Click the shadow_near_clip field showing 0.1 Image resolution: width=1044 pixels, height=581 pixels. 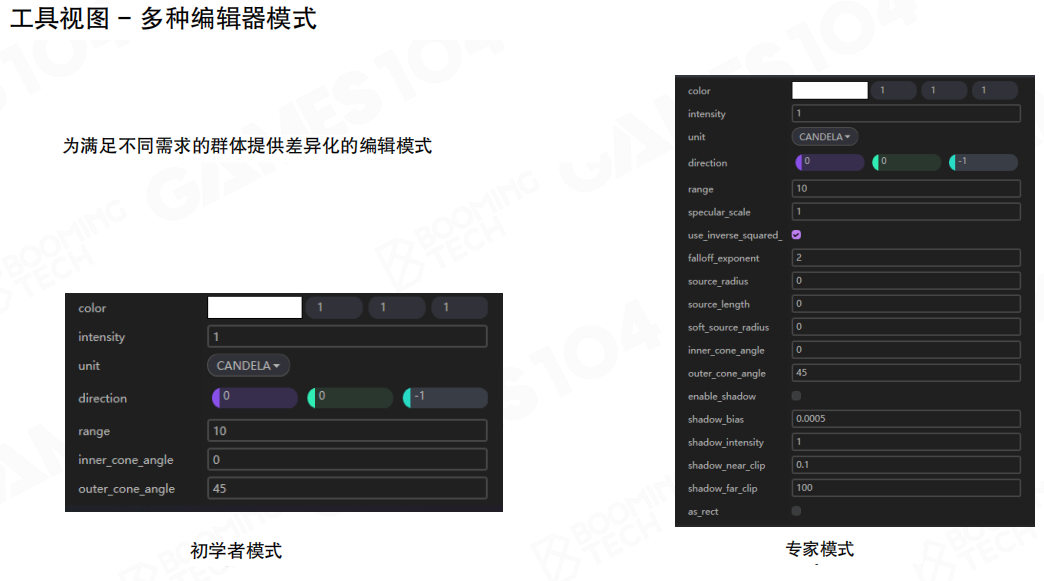[906, 465]
